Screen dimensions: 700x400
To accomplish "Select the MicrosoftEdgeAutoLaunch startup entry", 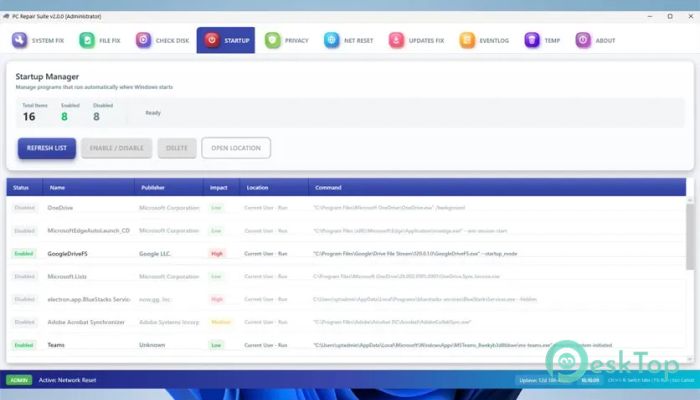I will point(346,231).
